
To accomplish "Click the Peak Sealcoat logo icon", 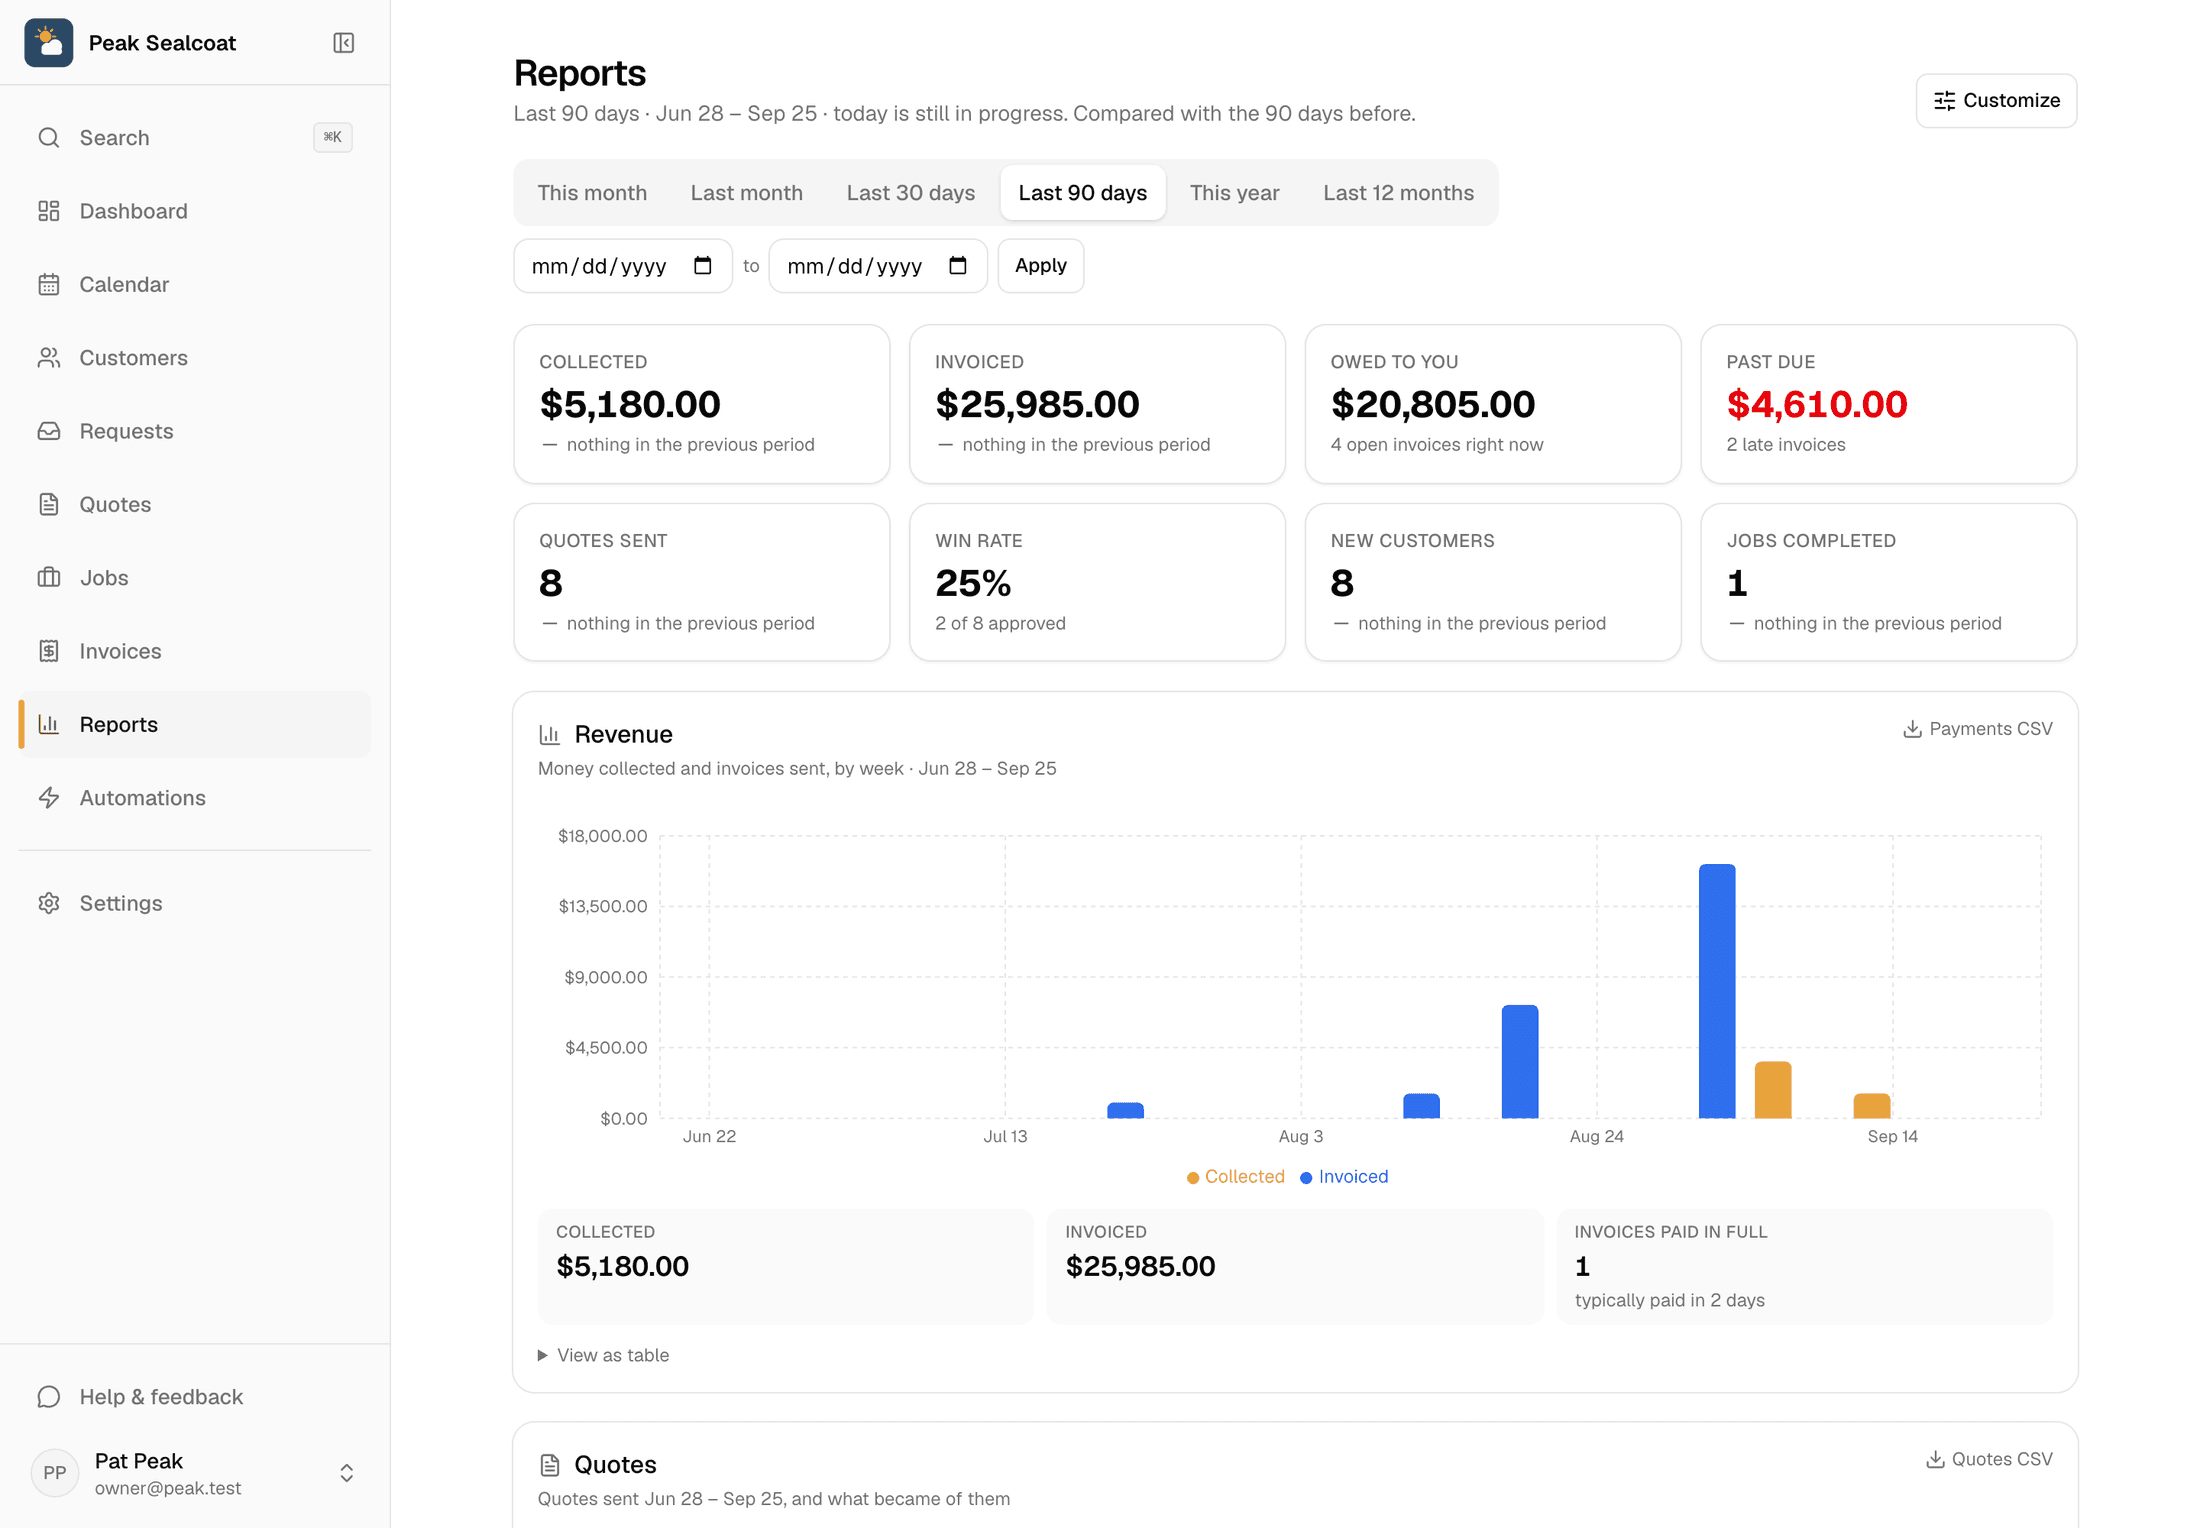I will pyautogui.click(x=48, y=43).
